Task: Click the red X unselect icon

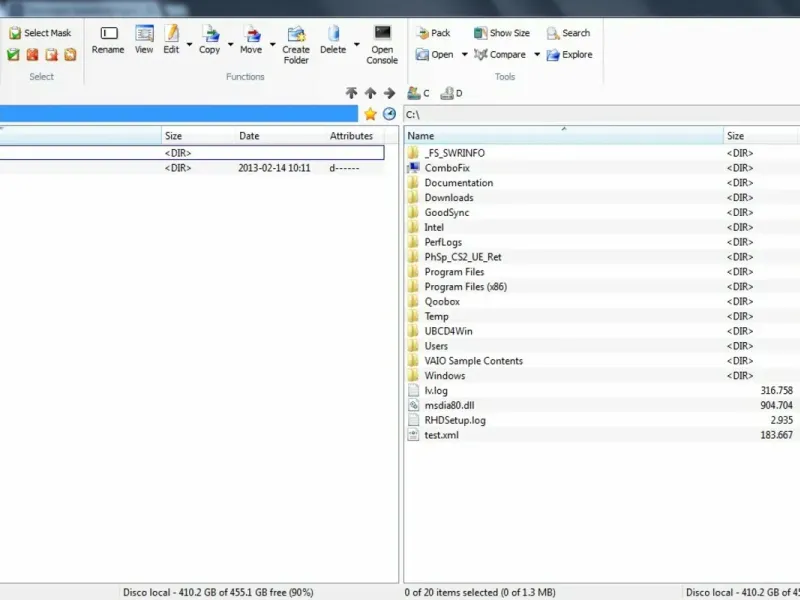Action: pyautogui.click(x=32, y=55)
